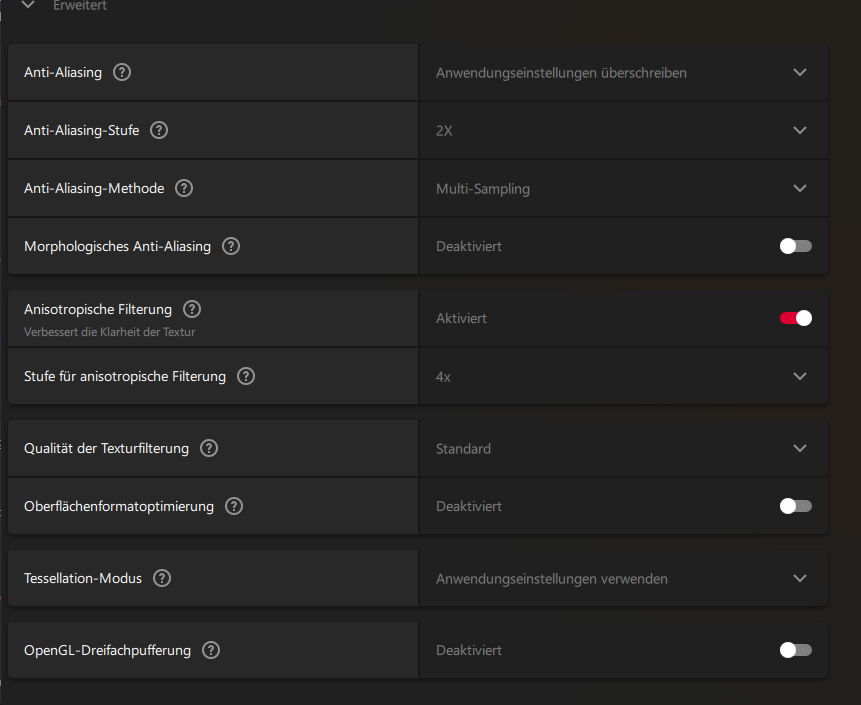Enable the OpenGL-Dreifachpufferung switch
The width and height of the screenshot is (861, 705).
(x=796, y=650)
